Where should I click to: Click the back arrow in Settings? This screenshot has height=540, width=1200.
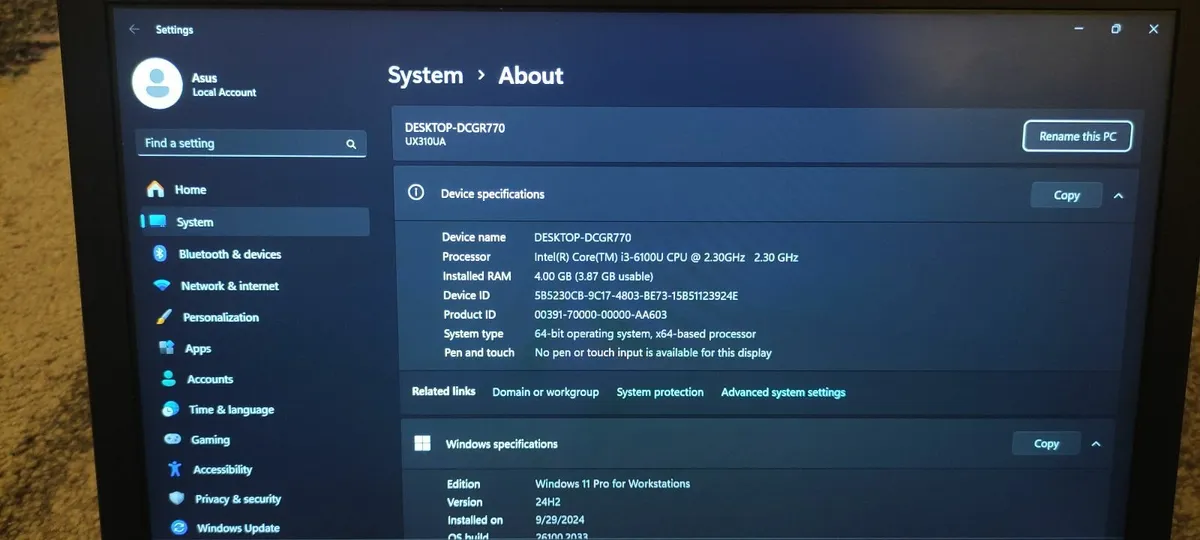point(134,29)
